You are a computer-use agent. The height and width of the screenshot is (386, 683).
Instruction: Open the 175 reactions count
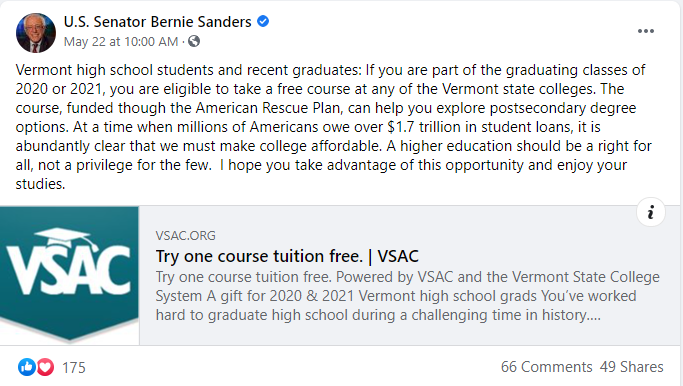[74, 368]
